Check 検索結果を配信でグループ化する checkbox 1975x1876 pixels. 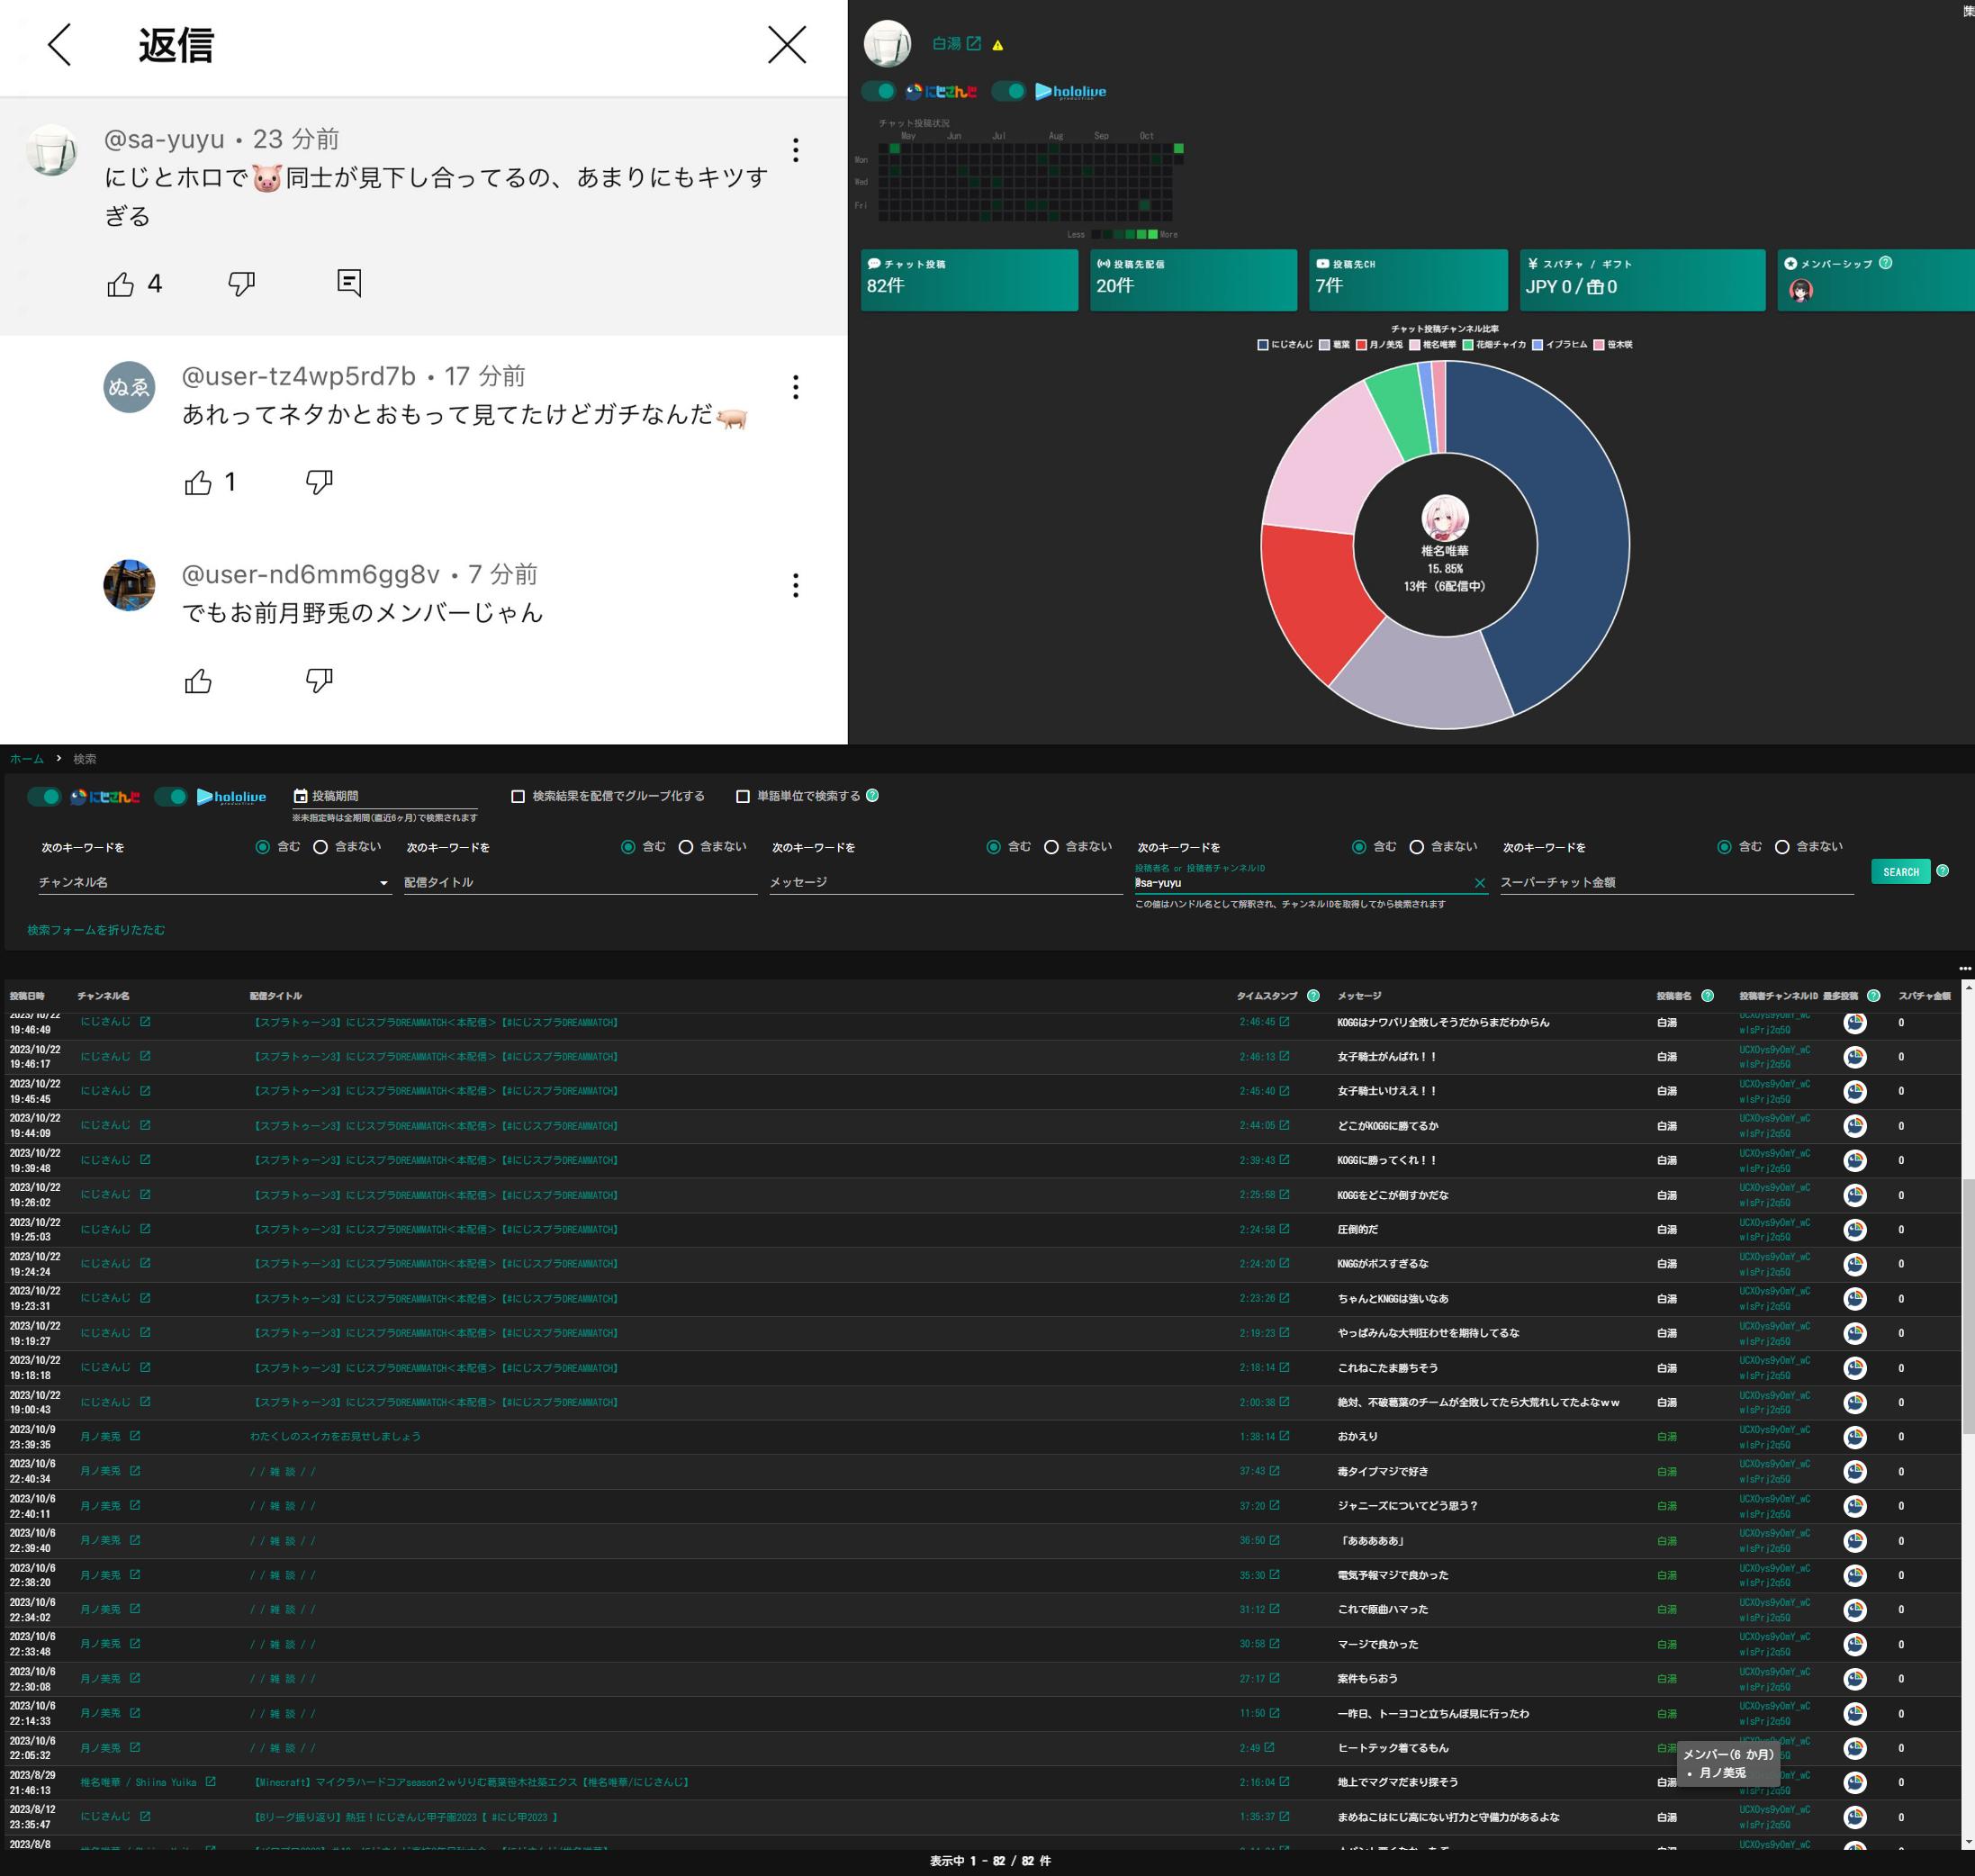click(518, 796)
